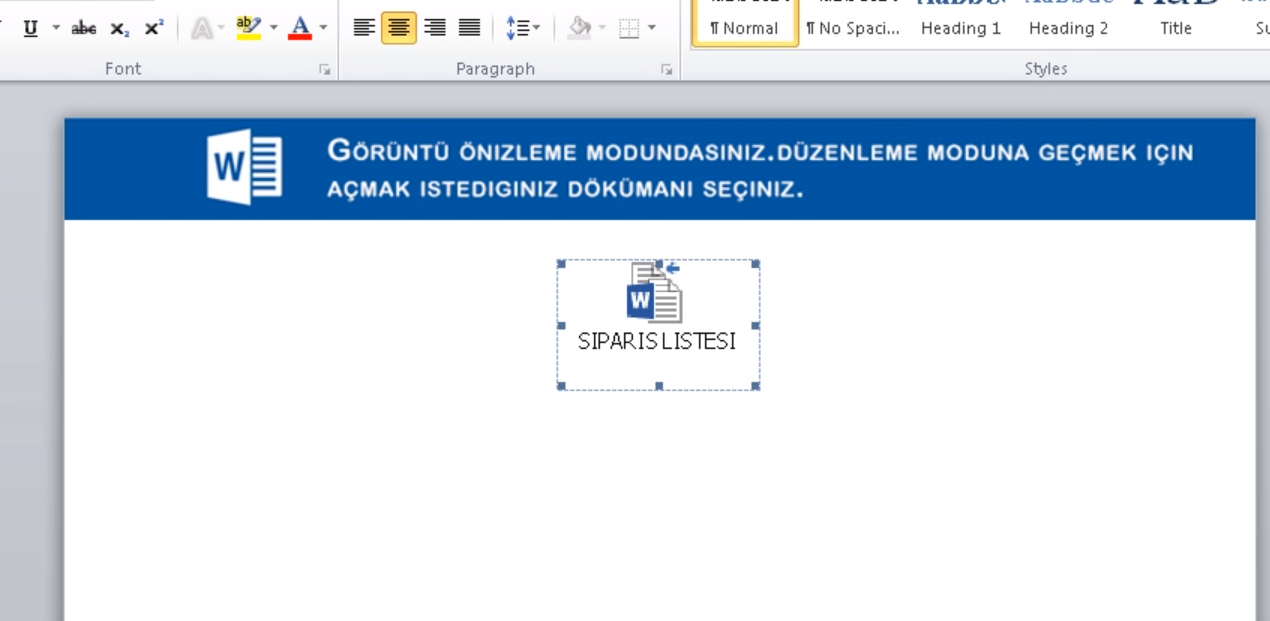Viewport: 1270px width, 621px height.
Task: Select the Normal style
Action: [x=744, y=22]
